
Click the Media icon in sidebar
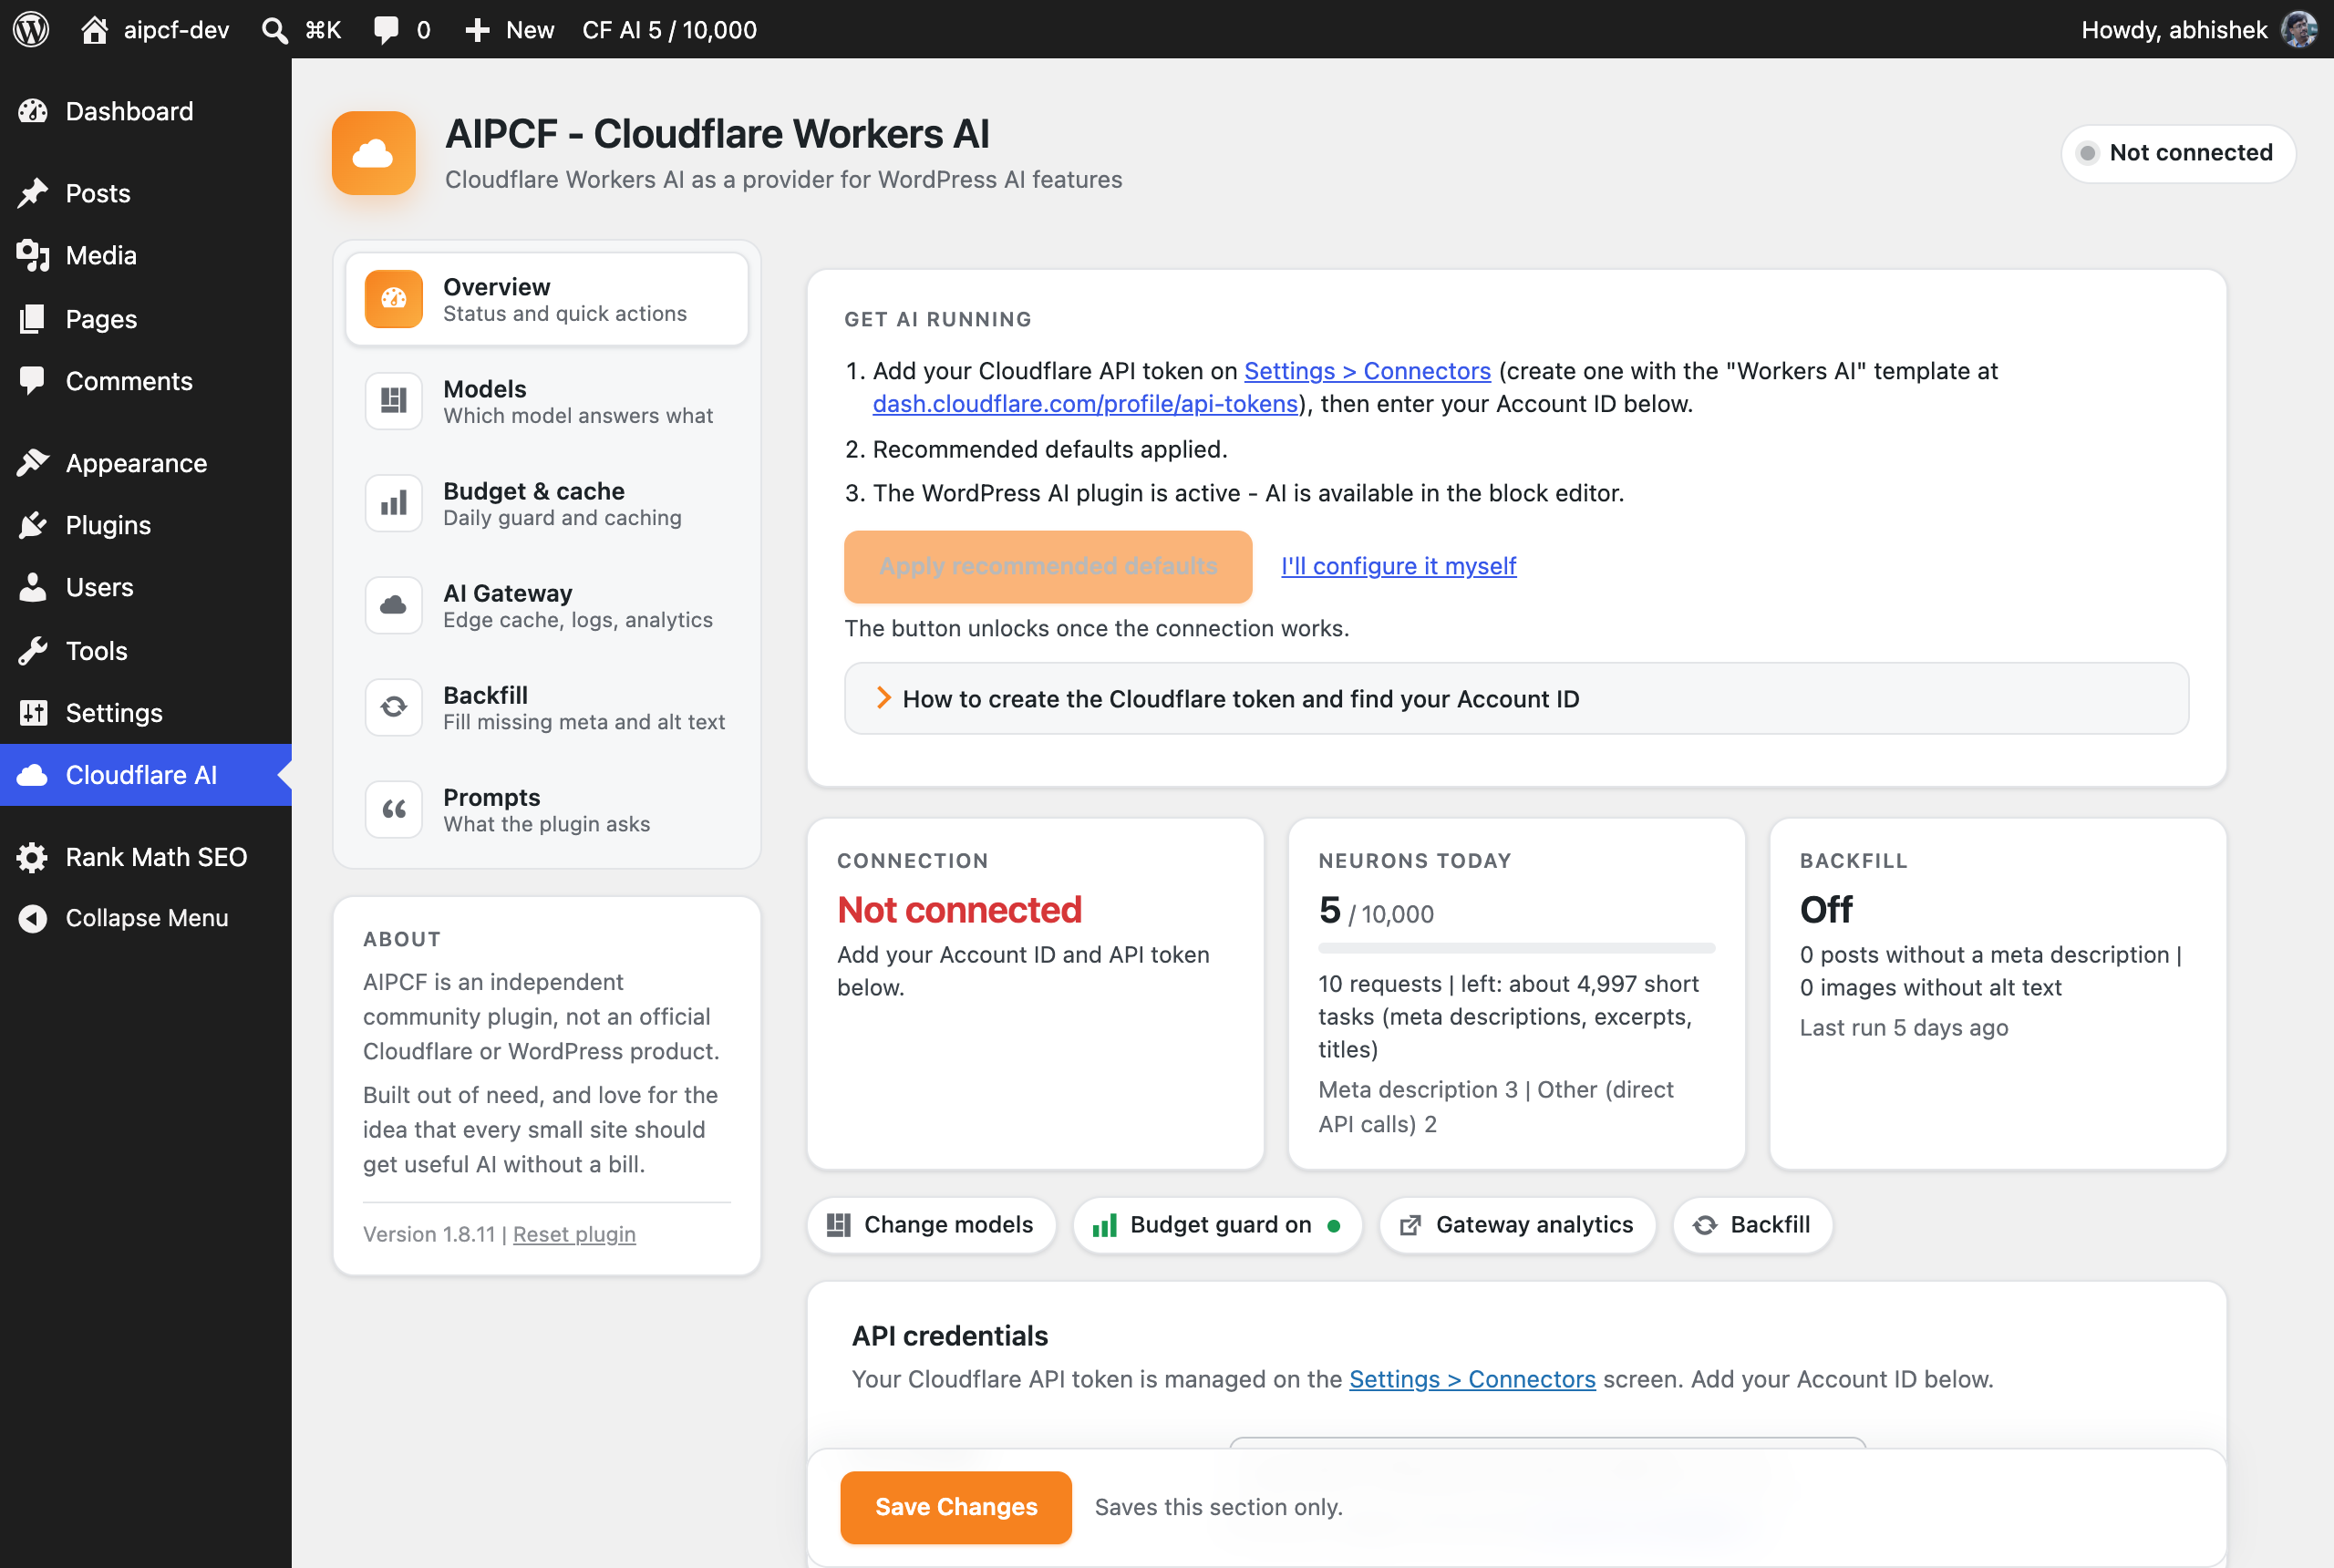33,255
